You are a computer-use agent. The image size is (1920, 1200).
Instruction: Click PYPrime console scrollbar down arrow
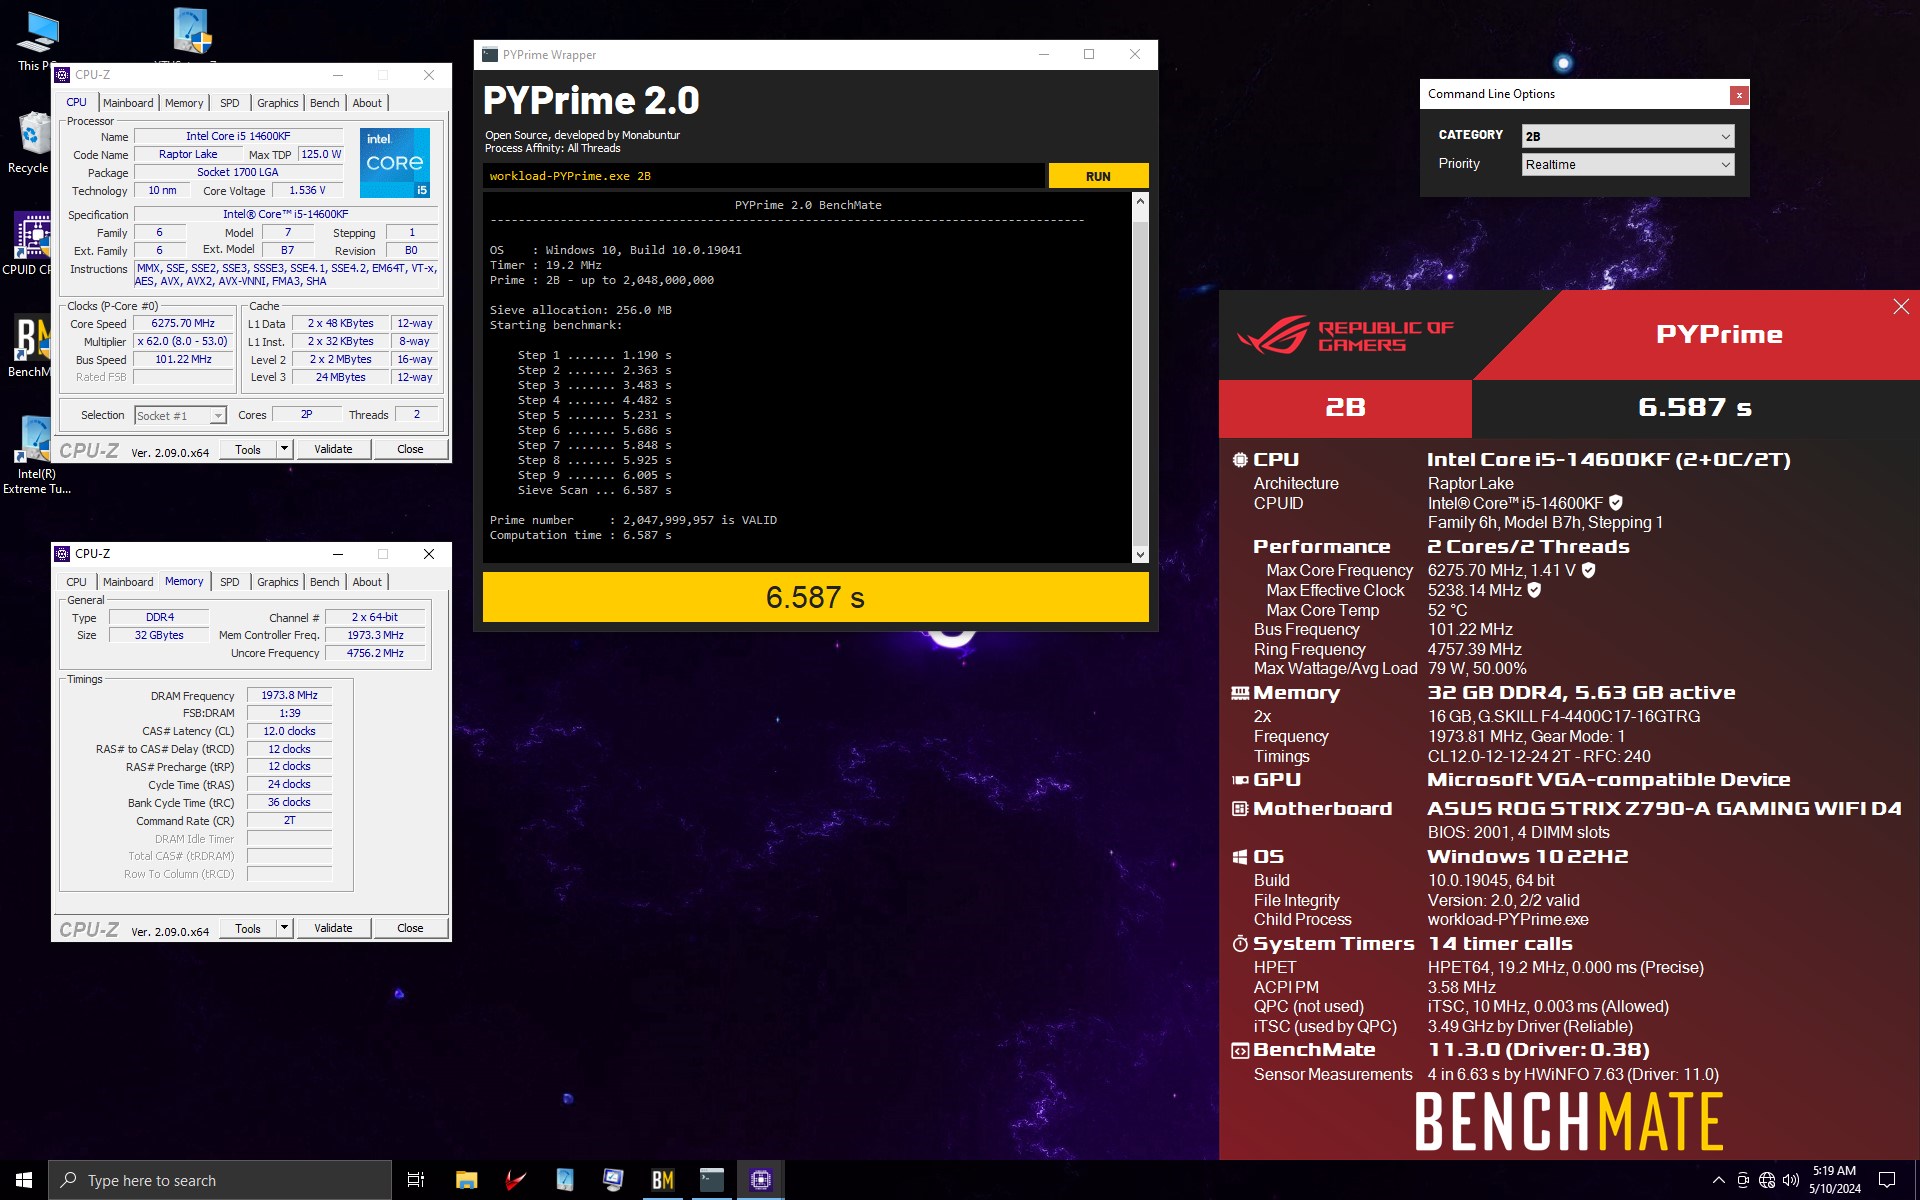[x=1140, y=555]
